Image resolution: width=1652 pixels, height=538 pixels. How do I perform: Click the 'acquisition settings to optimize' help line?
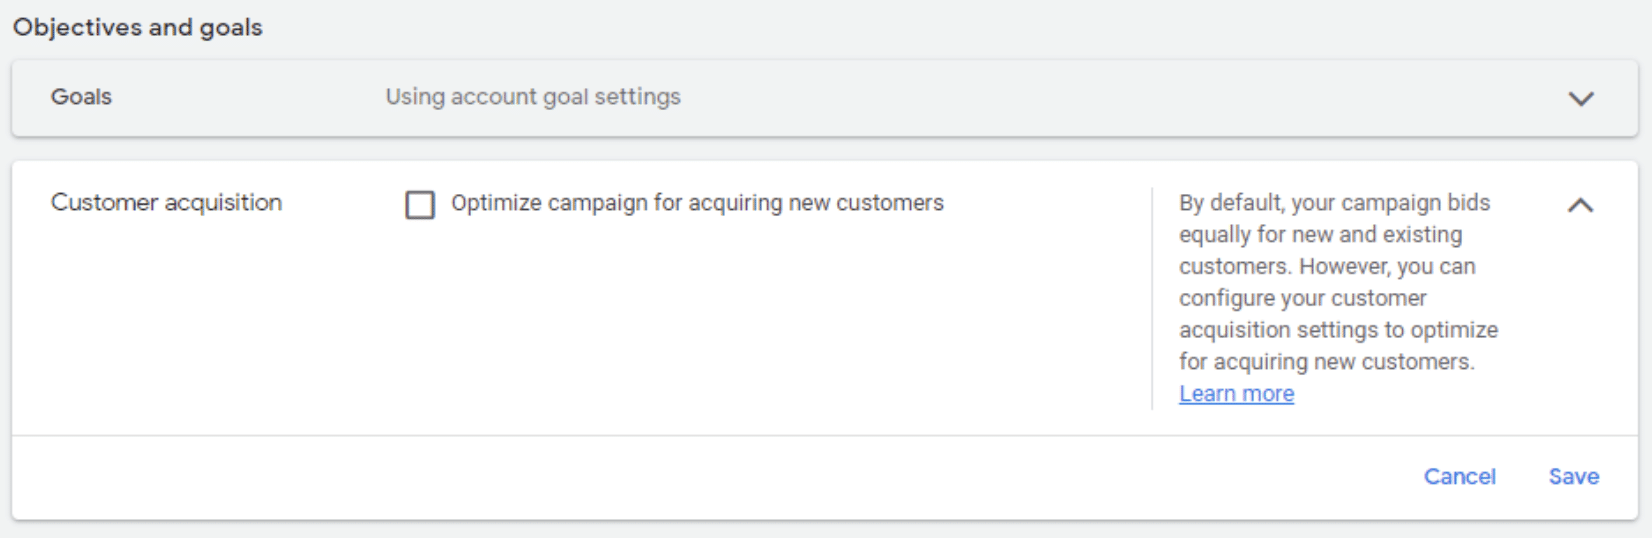(1338, 330)
